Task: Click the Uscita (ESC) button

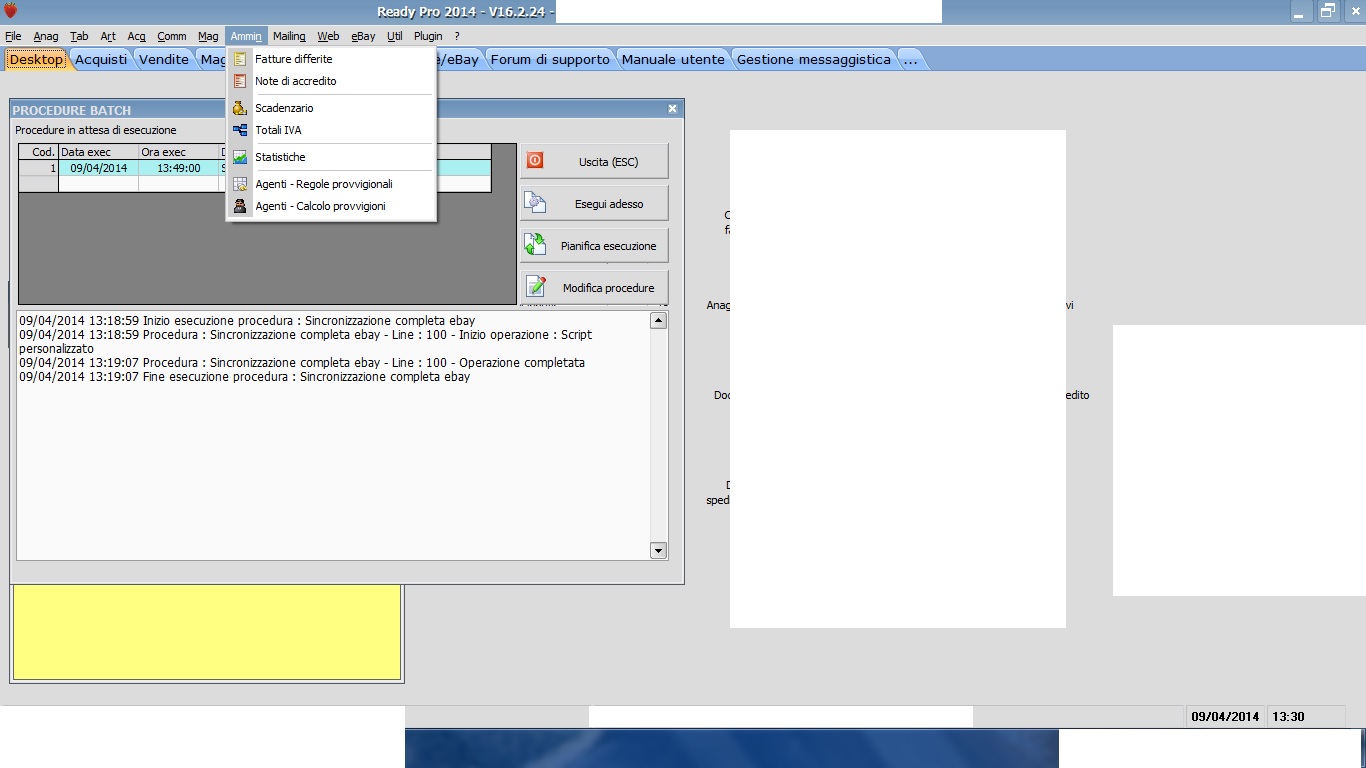Action: point(594,161)
